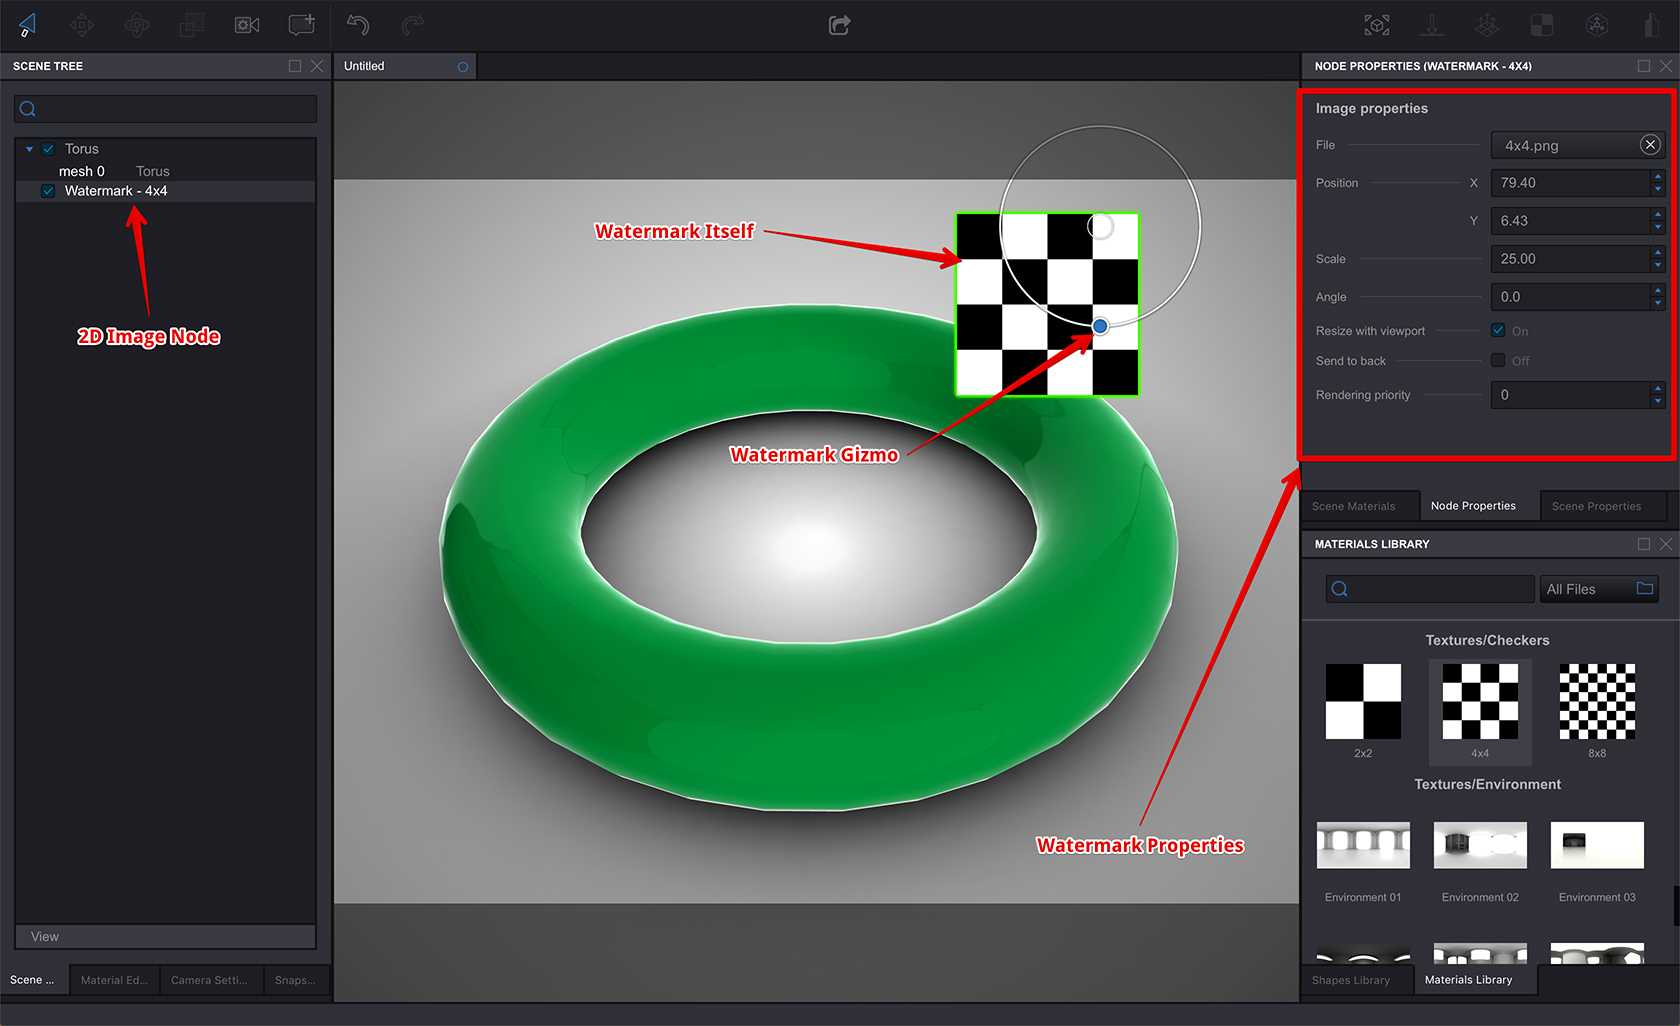Disable the Resize with viewport option
This screenshot has width=1680, height=1026.
click(1497, 330)
